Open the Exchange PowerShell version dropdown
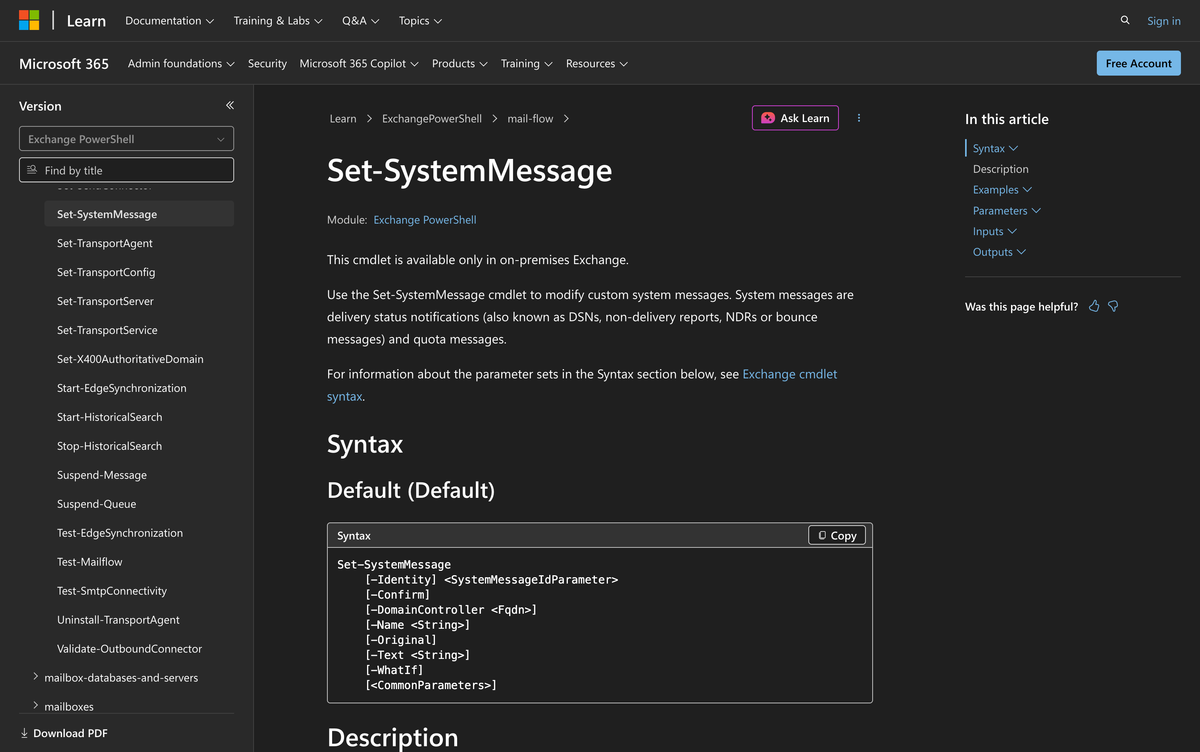Viewport: 1200px width, 752px height. pyautogui.click(x=126, y=139)
